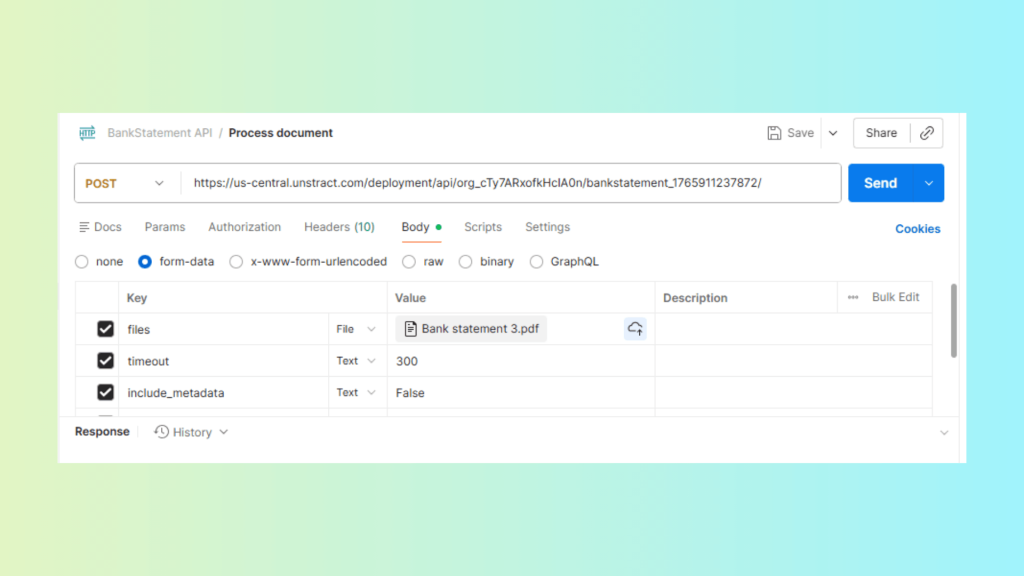Change the files key type dropdown

point(356,329)
